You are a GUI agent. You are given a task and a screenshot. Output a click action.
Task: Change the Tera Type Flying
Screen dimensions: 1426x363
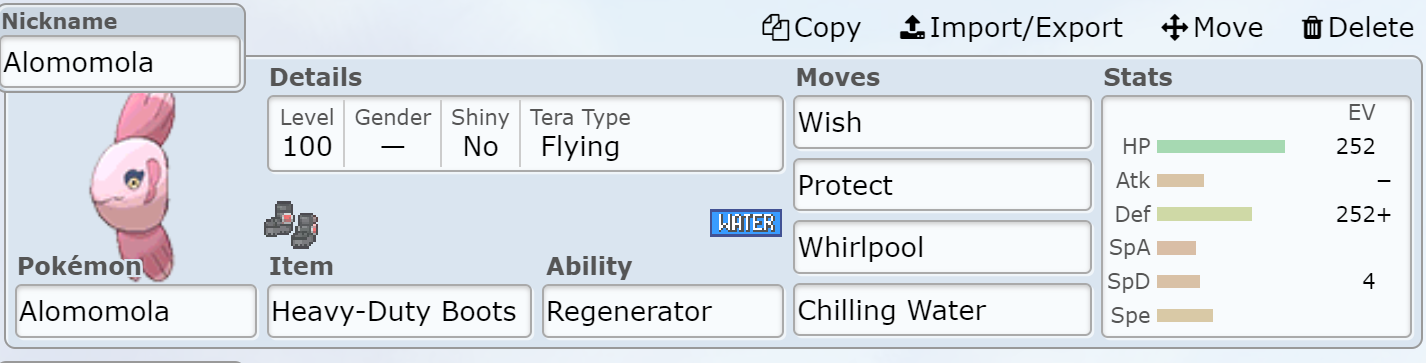point(580,133)
